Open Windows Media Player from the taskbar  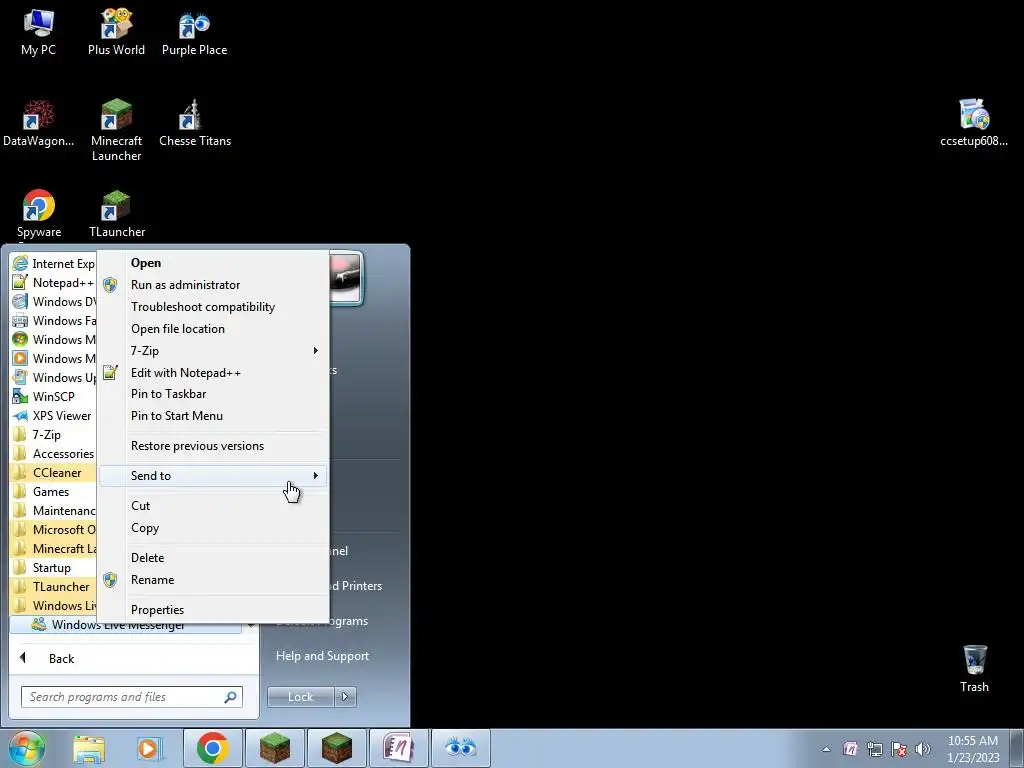click(150, 748)
